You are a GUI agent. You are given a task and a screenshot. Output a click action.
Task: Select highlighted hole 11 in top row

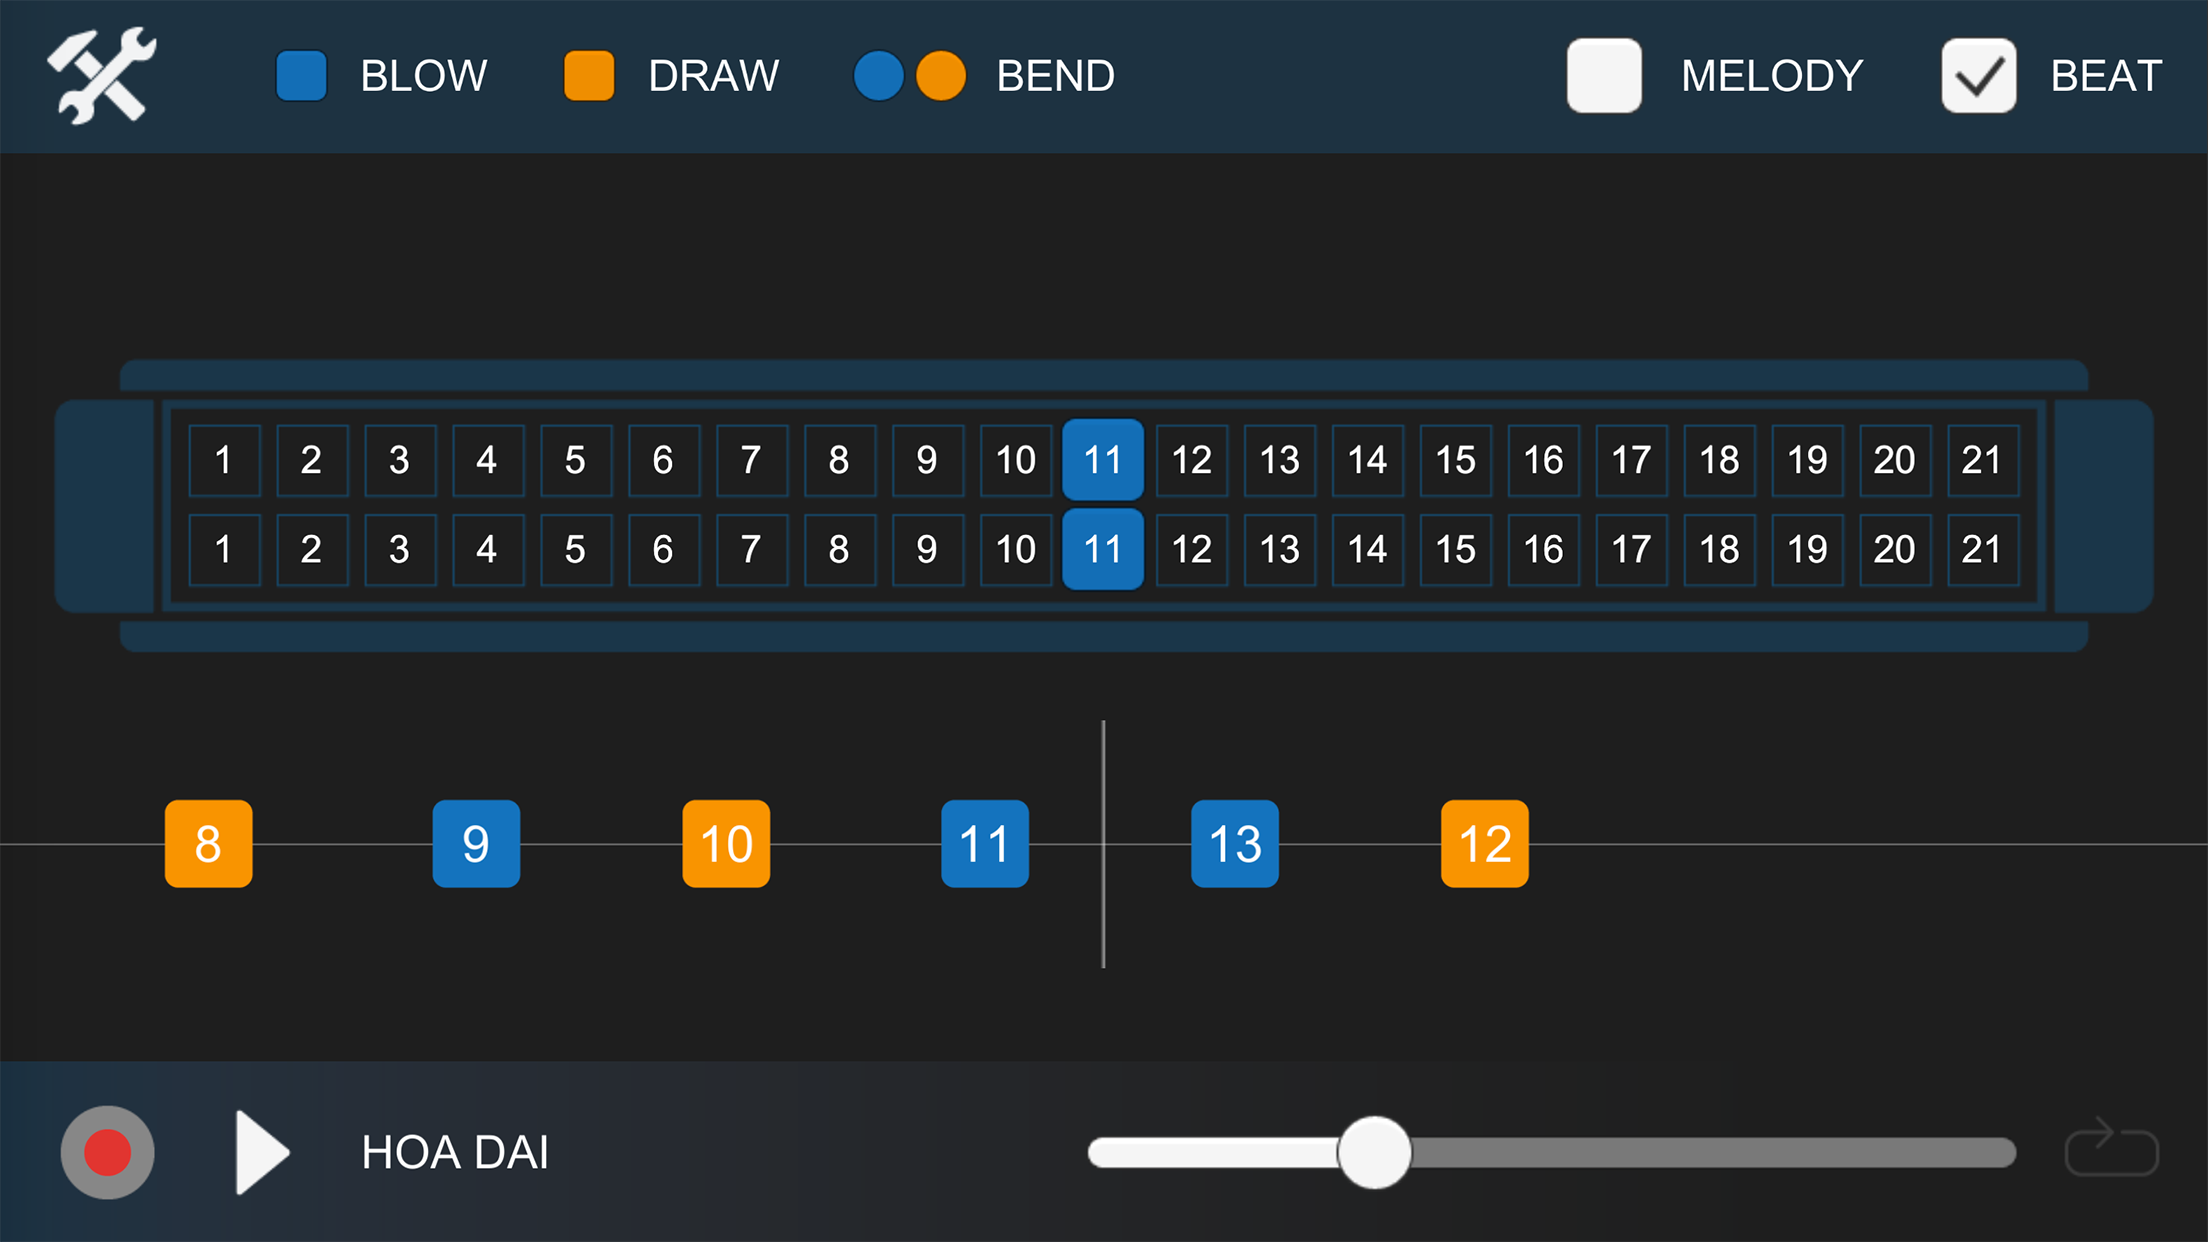pyautogui.click(x=1103, y=460)
